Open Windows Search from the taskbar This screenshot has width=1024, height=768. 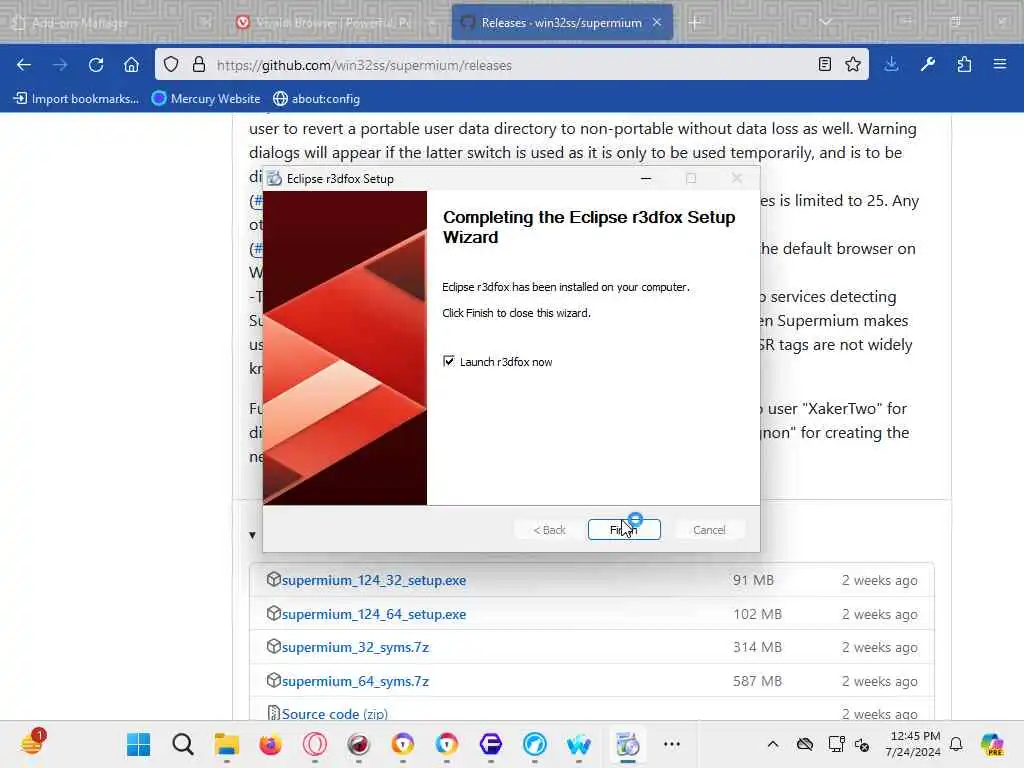183,744
